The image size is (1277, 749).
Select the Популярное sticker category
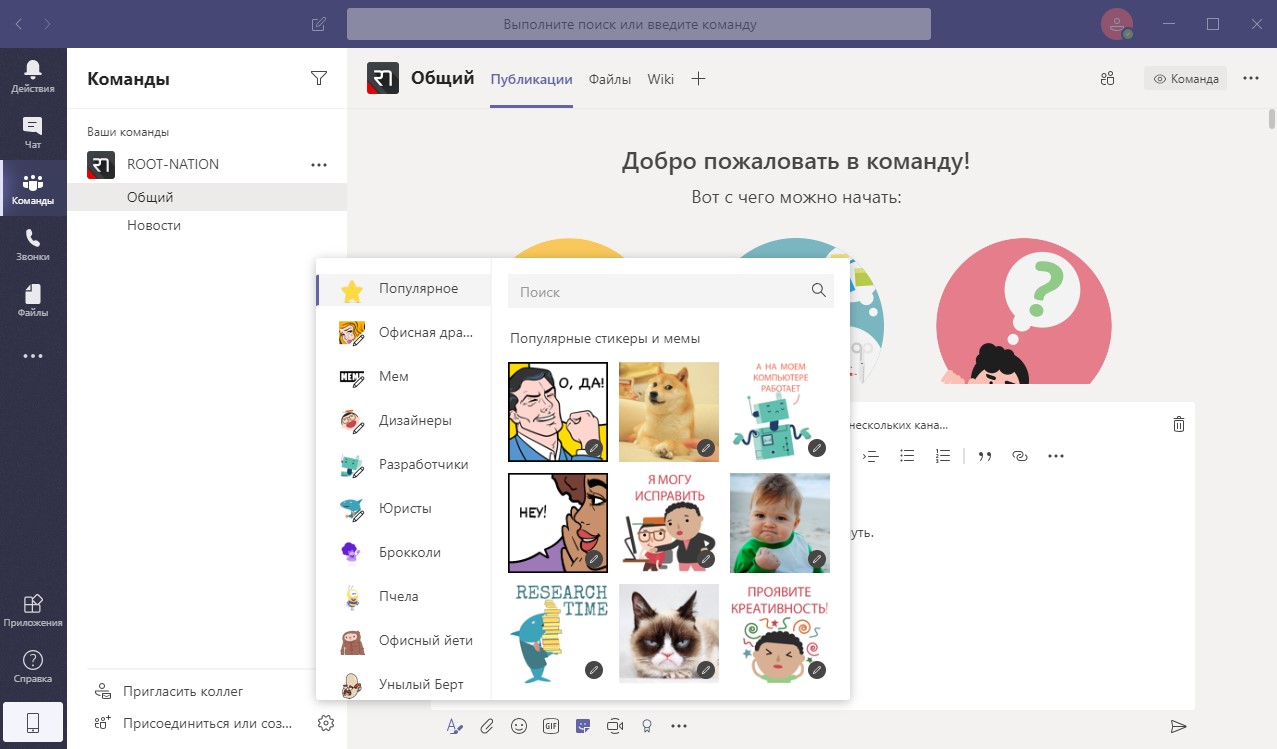(x=404, y=289)
